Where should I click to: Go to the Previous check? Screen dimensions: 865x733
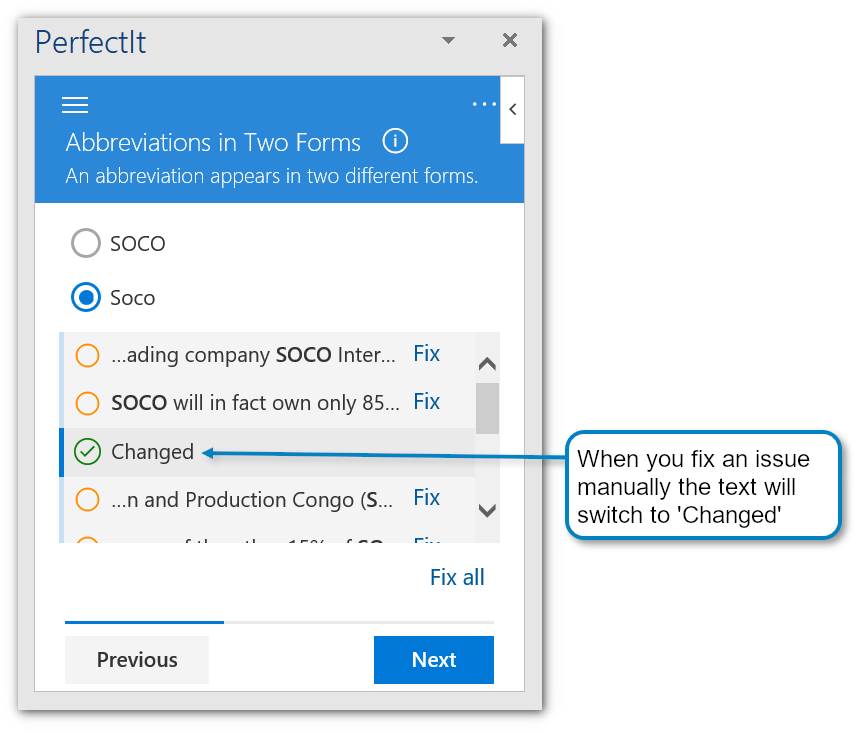point(137,660)
